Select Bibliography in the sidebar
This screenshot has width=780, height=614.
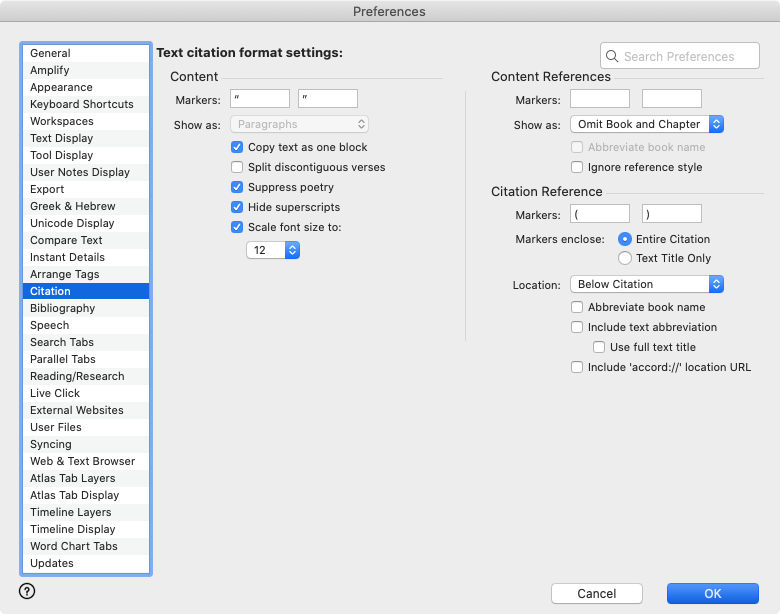tap(62, 308)
